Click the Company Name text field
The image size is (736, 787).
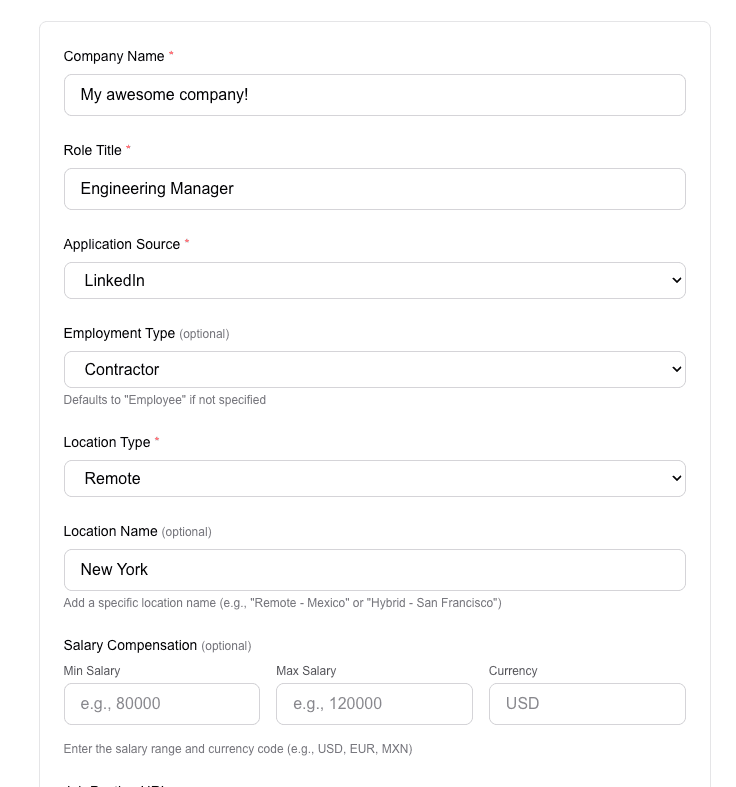[x=374, y=95]
